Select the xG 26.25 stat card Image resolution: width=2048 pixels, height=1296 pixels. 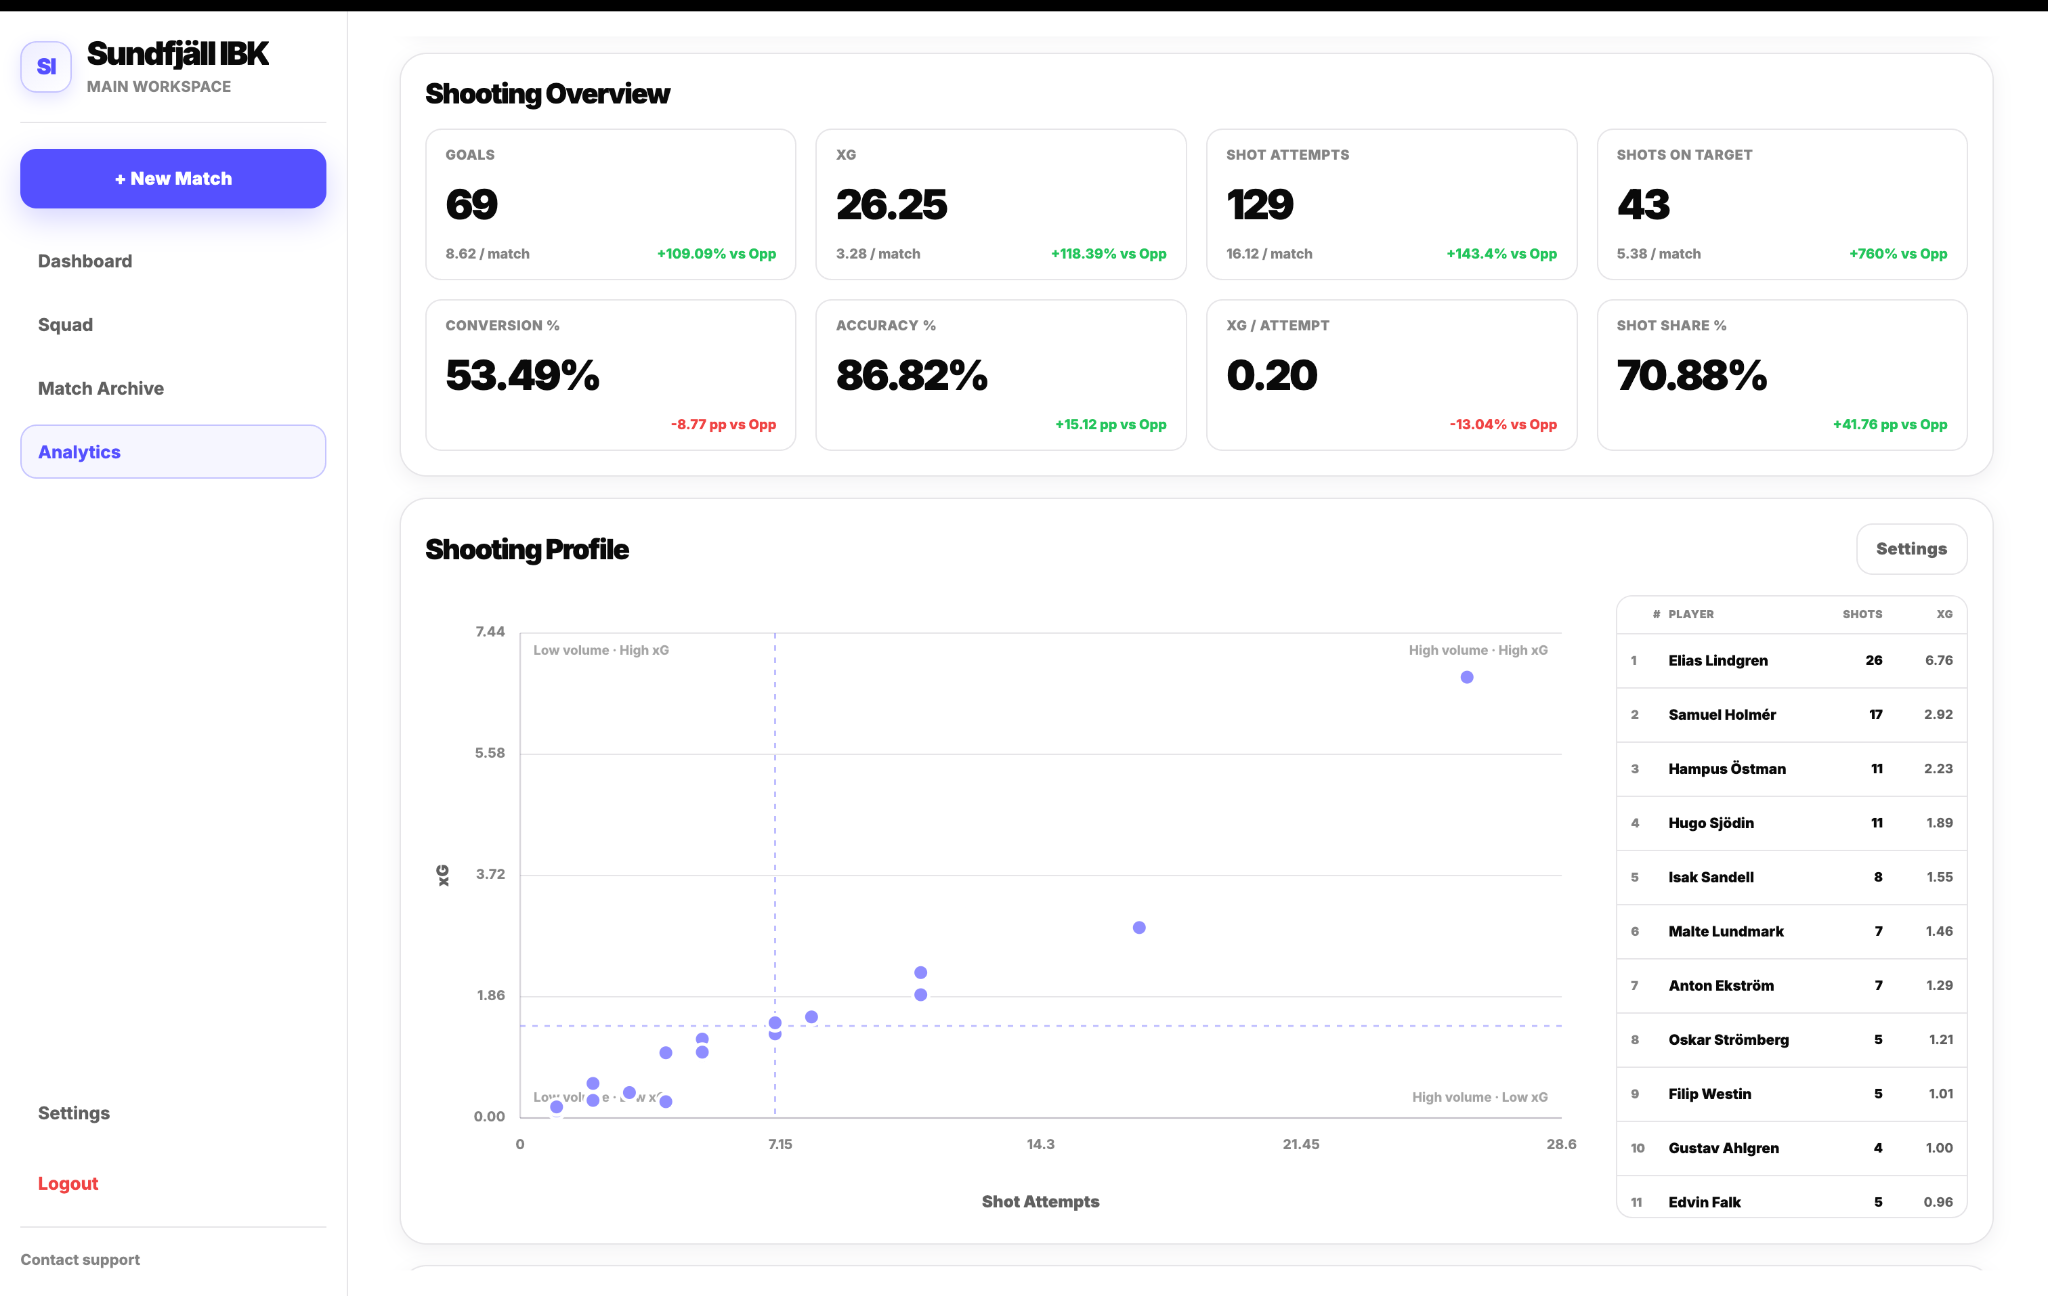click(1001, 204)
